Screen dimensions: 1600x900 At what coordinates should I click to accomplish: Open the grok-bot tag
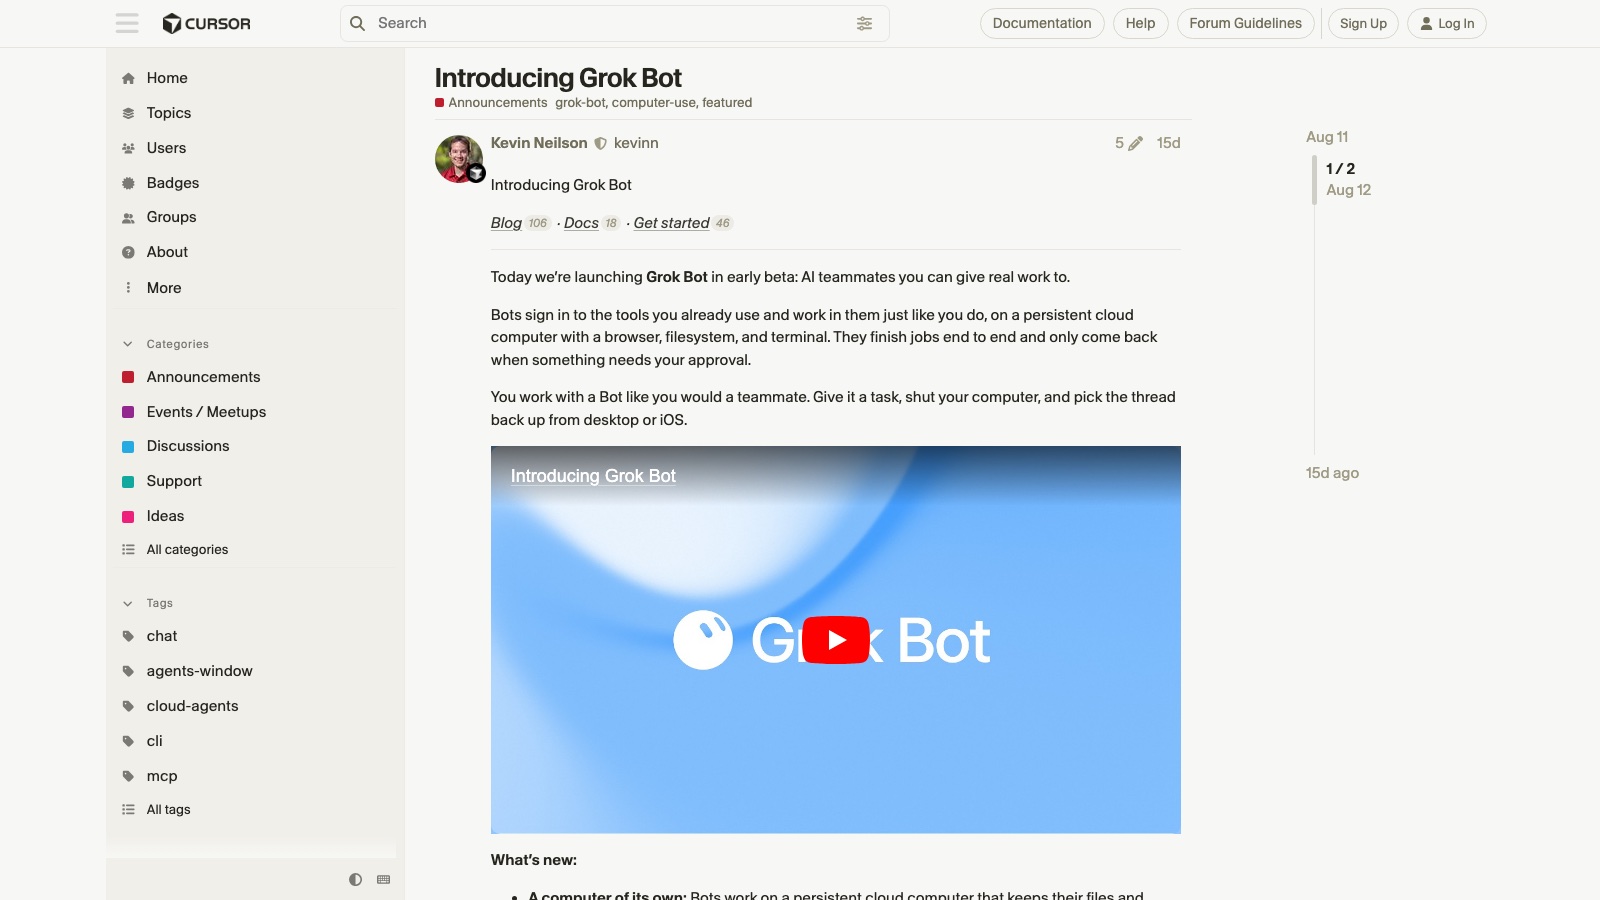coord(580,102)
